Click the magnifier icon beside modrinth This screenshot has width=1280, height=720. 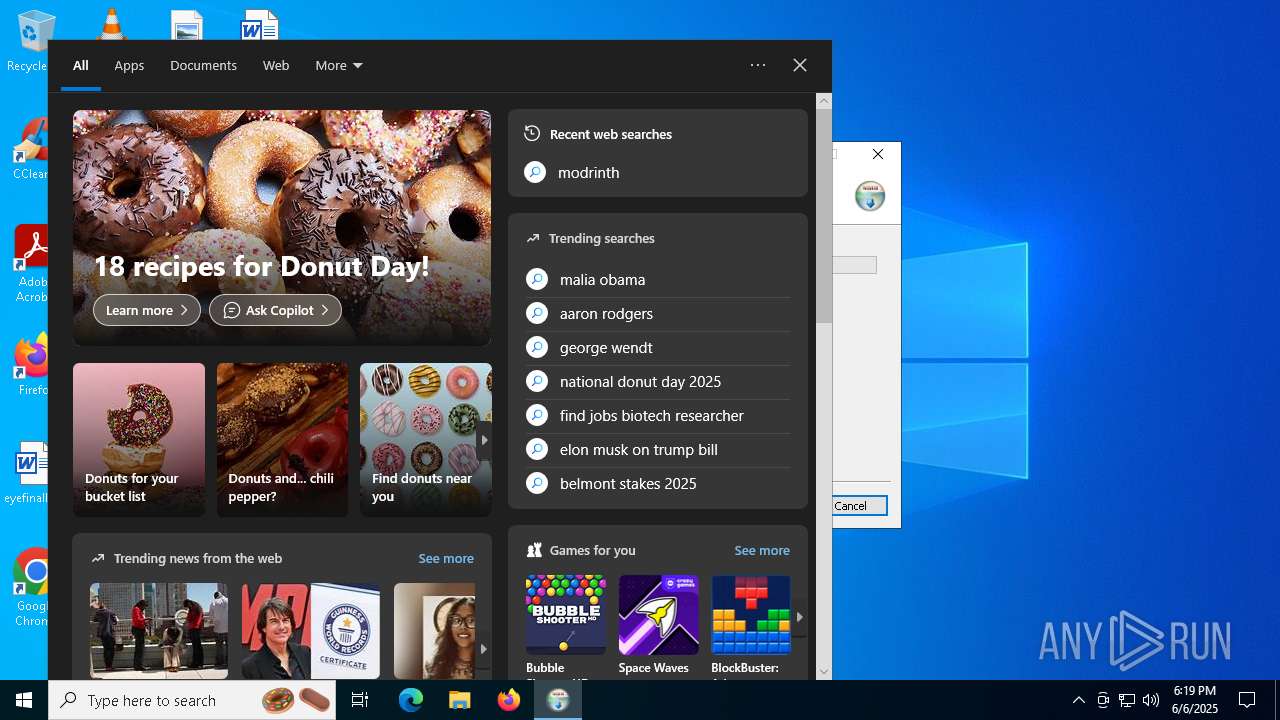(x=535, y=173)
